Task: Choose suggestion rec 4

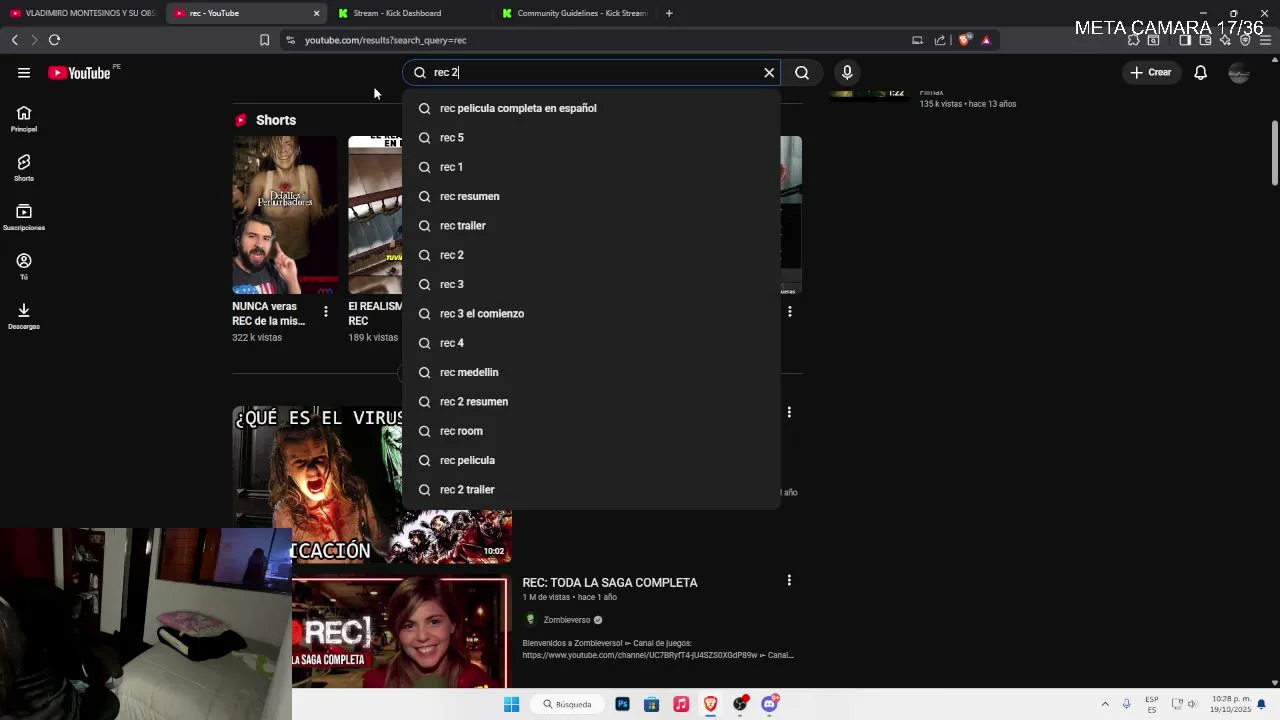Action: tap(591, 343)
